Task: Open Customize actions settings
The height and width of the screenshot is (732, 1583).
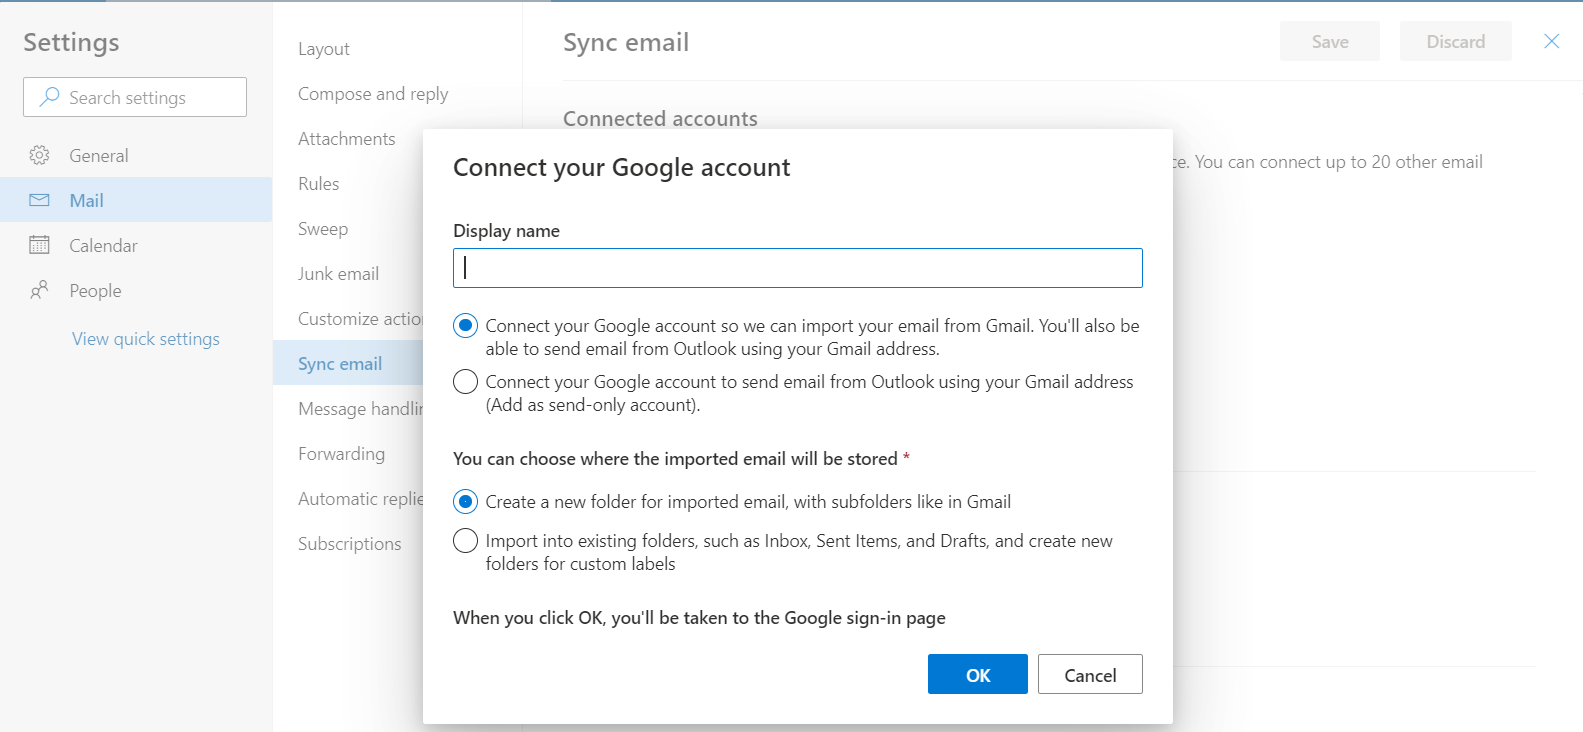Action: tap(360, 319)
